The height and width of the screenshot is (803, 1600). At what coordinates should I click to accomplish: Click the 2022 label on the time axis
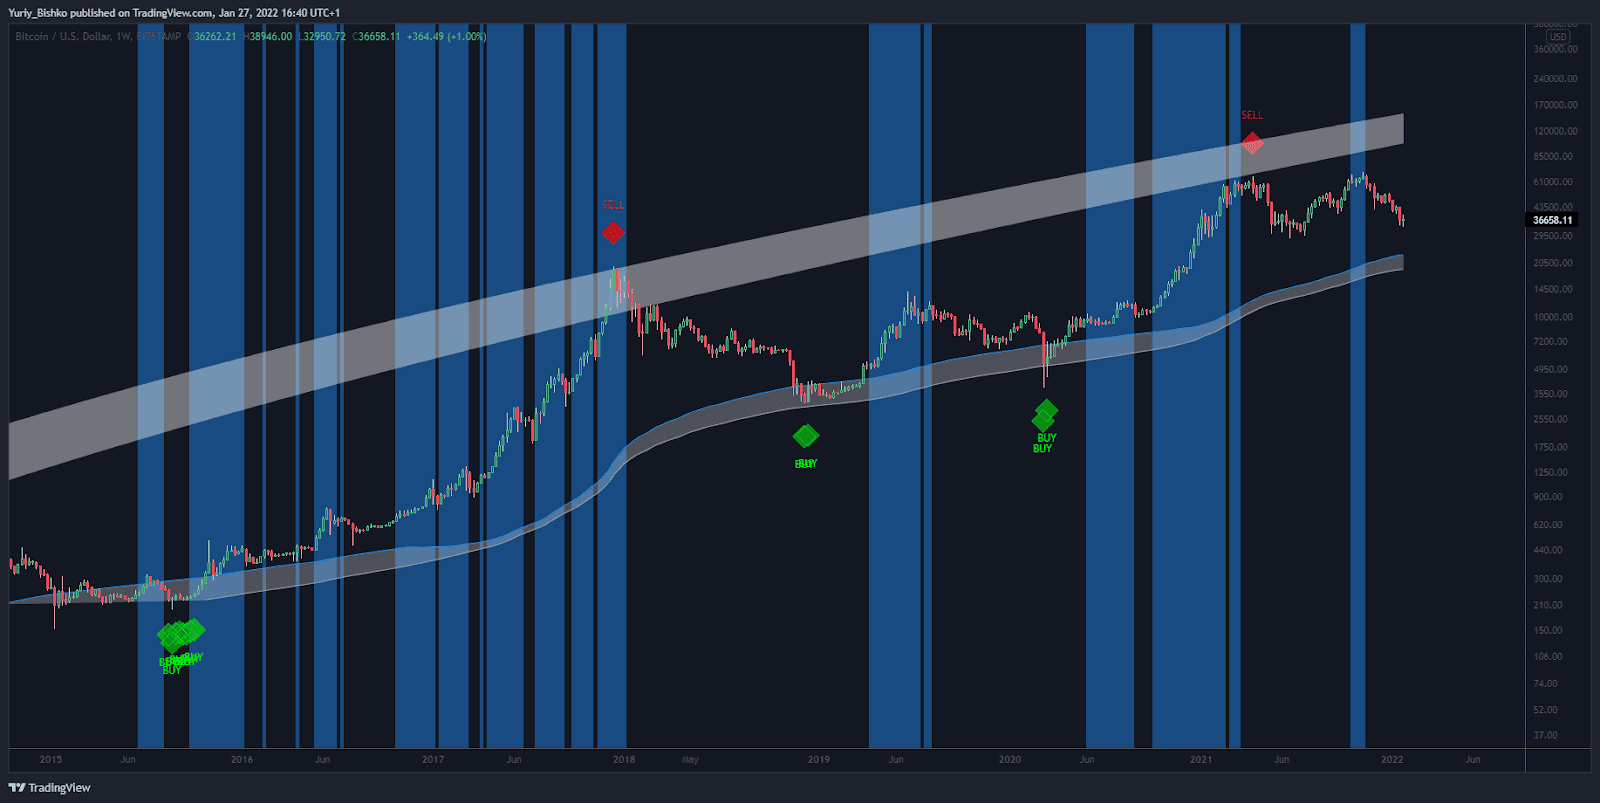pyautogui.click(x=1392, y=760)
